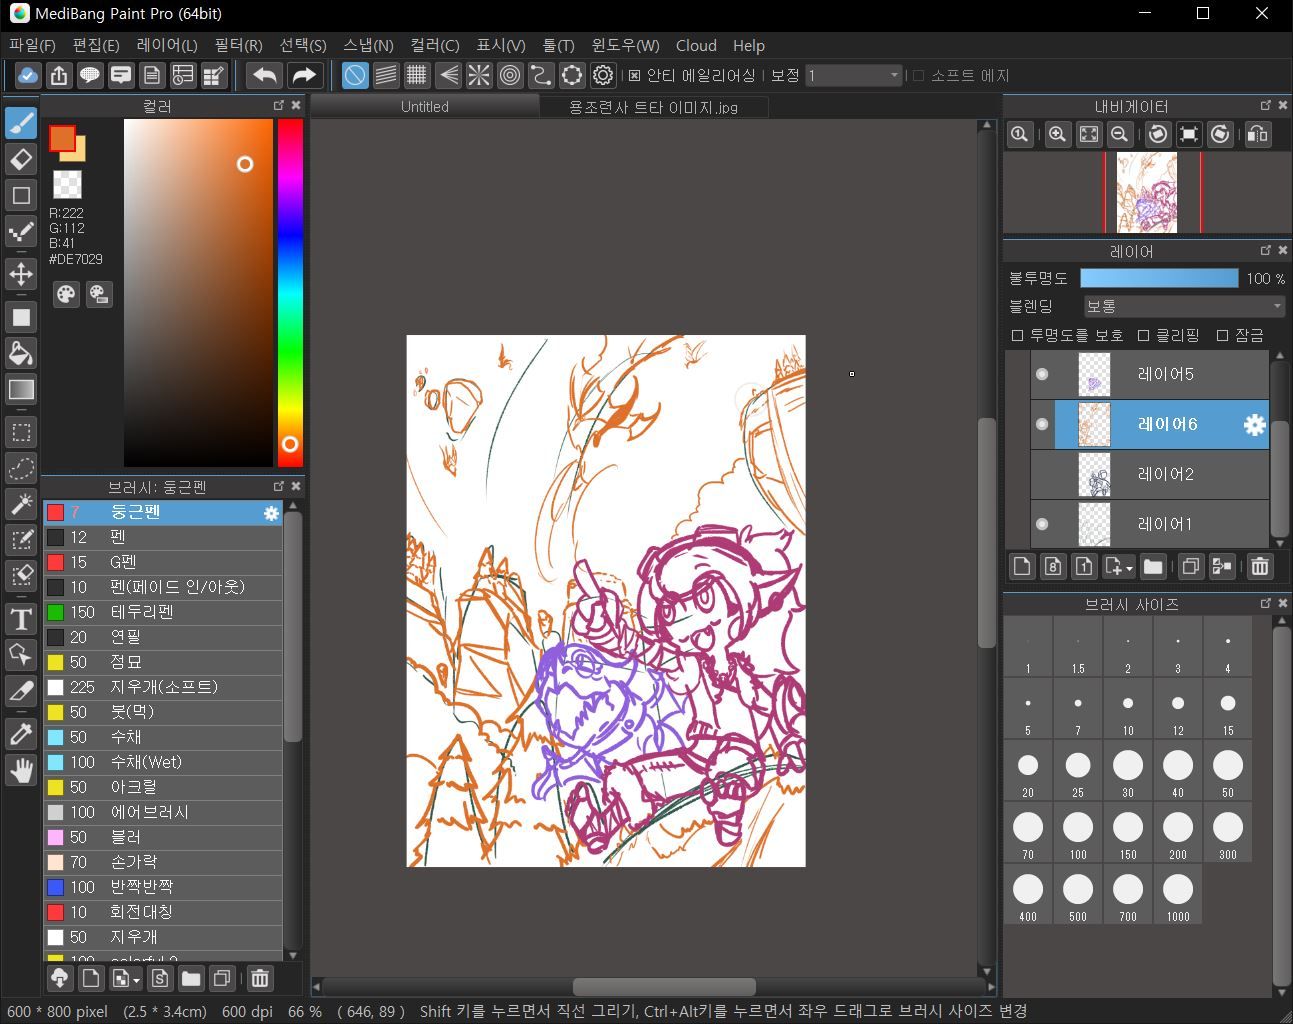Enable 잠금 checkbox
This screenshot has width=1293, height=1024.
point(1222,335)
